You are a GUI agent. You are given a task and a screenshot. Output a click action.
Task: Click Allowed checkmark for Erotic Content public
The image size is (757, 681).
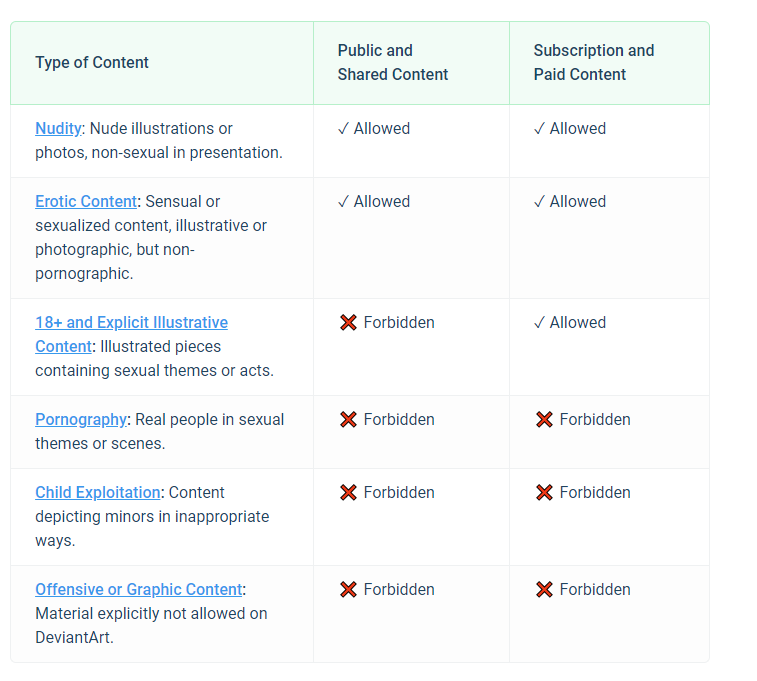343,202
